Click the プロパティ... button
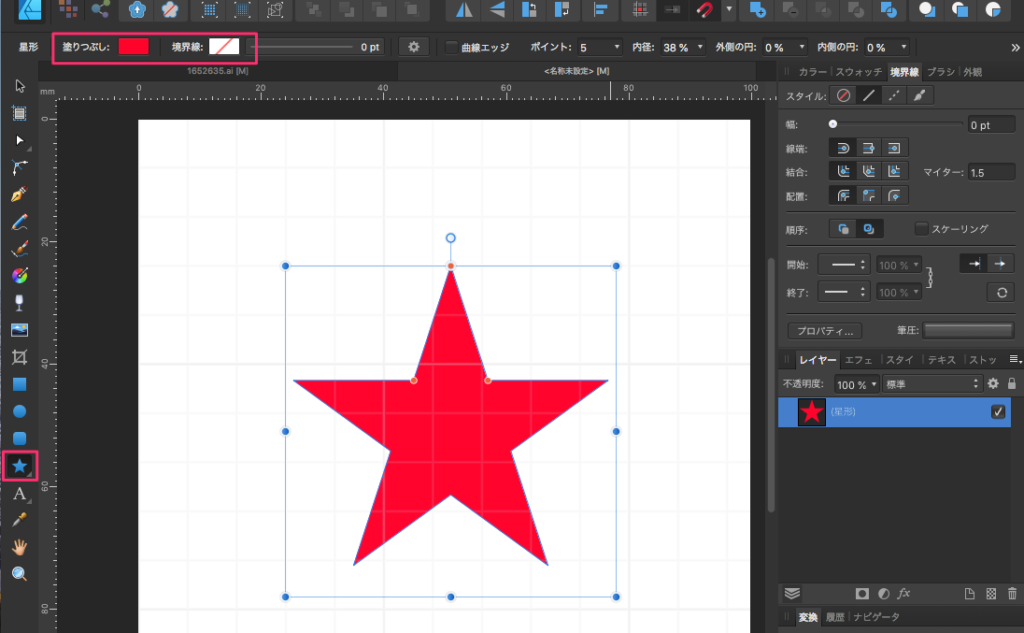This screenshot has height=633, width=1024. pyautogui.click(x=825, y=330)
